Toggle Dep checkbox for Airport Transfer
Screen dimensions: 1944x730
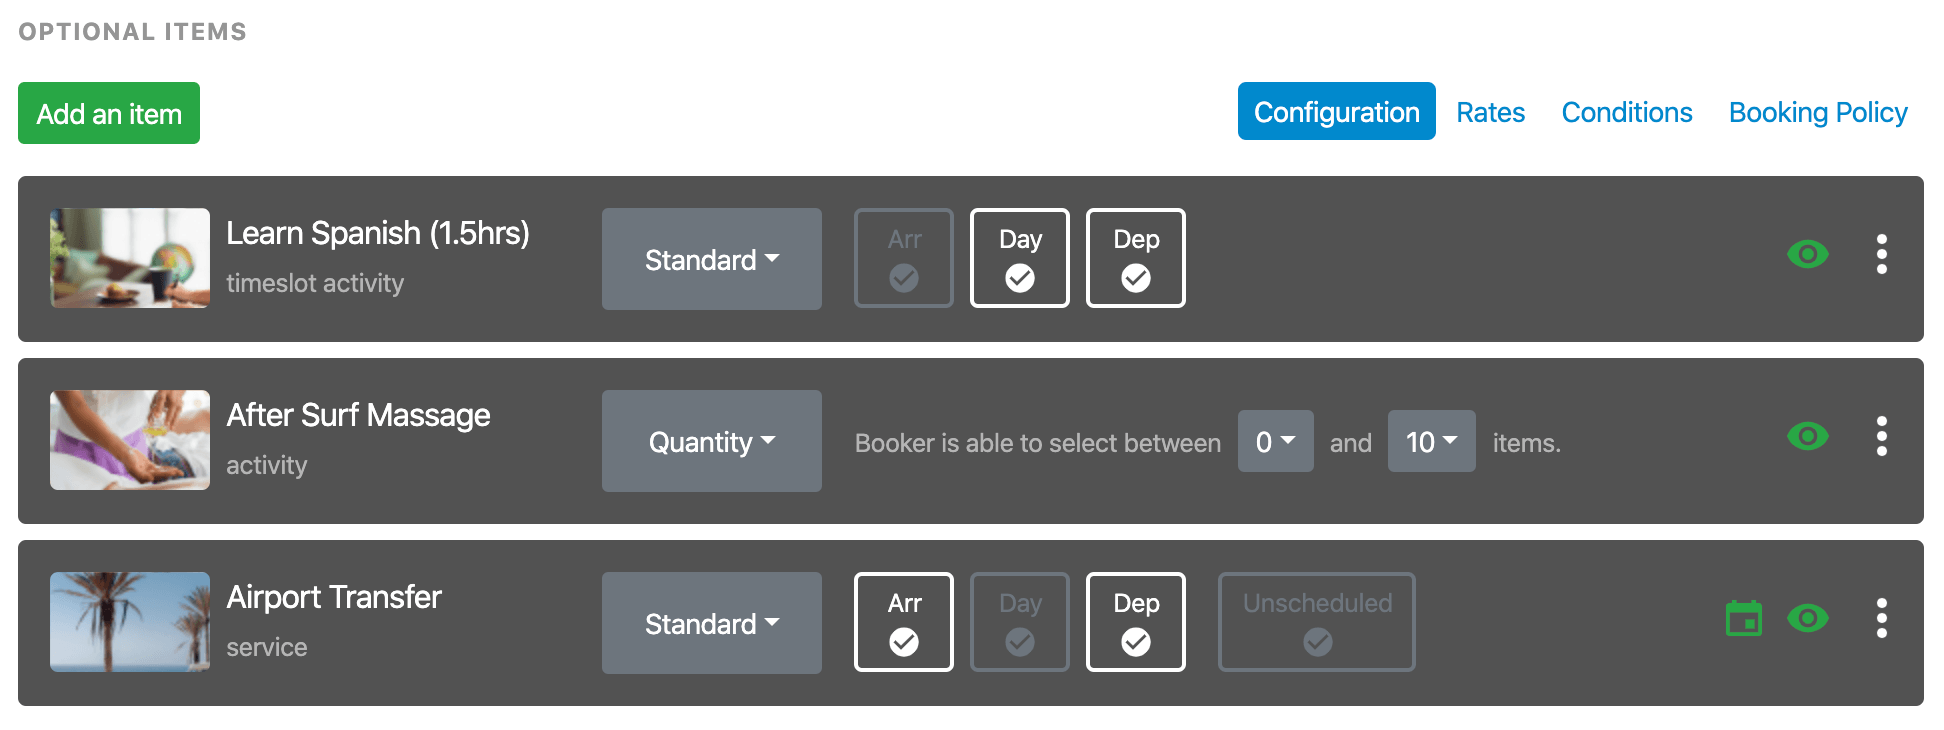tap(1136, 622)
